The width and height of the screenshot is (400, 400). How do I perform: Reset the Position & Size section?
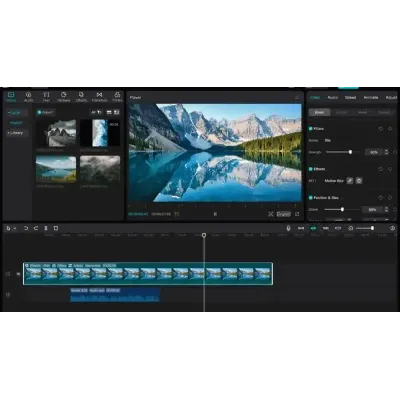pos(380,198)
